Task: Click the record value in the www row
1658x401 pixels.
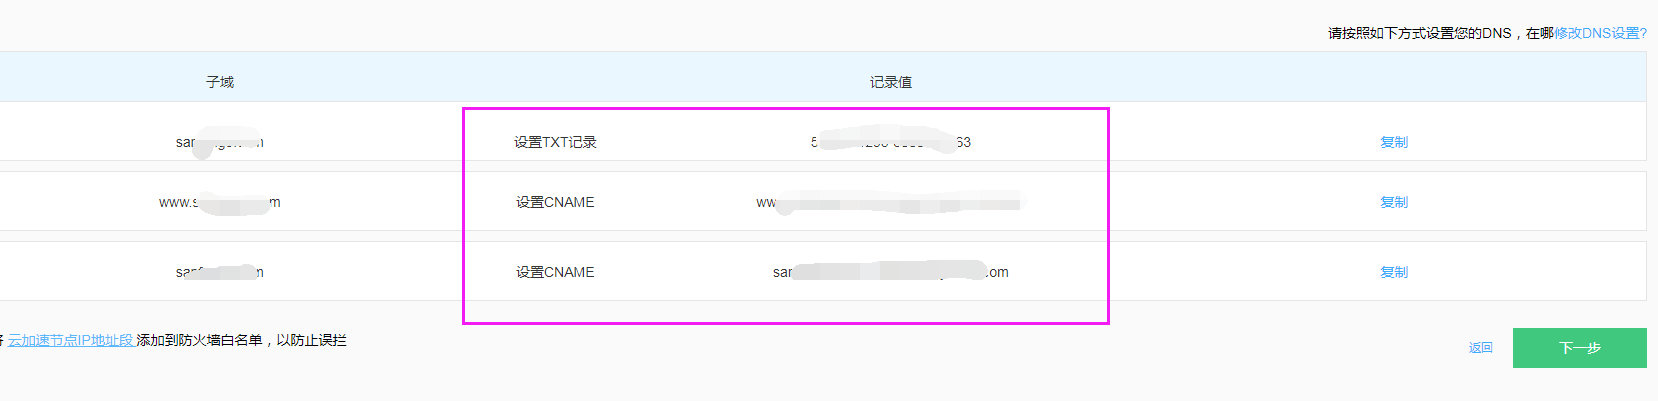Action: pyautogui.click(x=890, y=203)
